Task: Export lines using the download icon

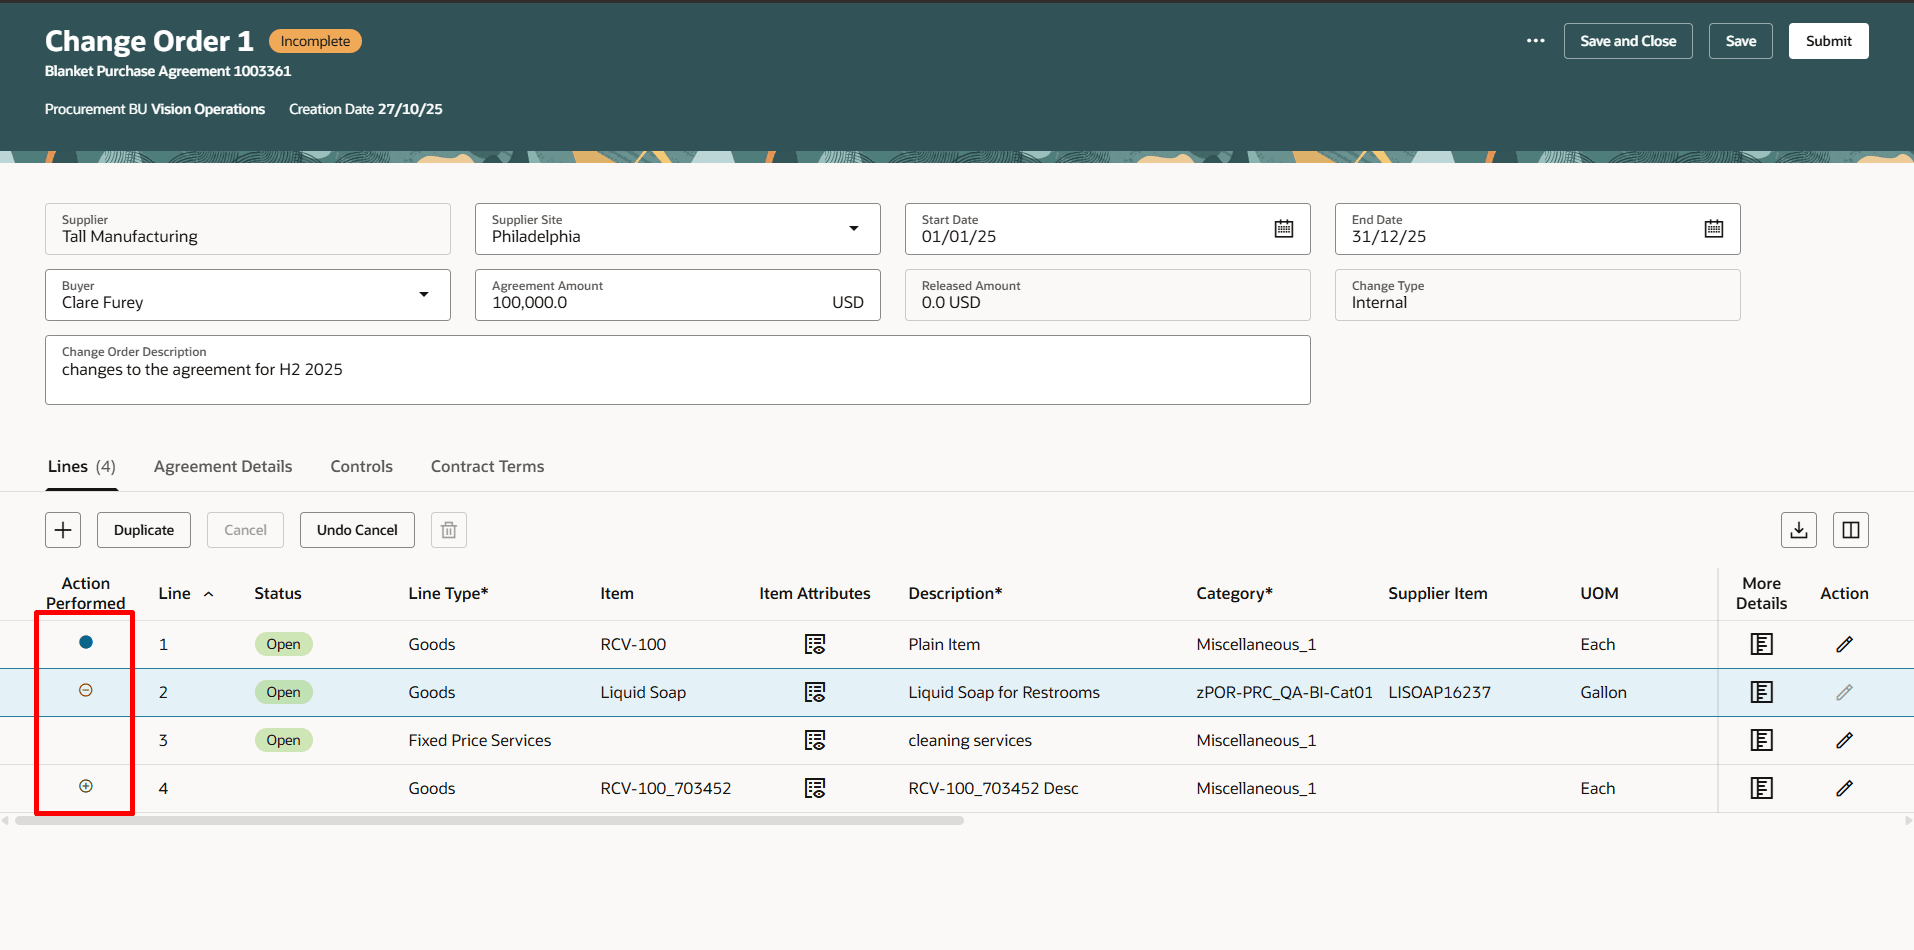Action: [1799, 529]
